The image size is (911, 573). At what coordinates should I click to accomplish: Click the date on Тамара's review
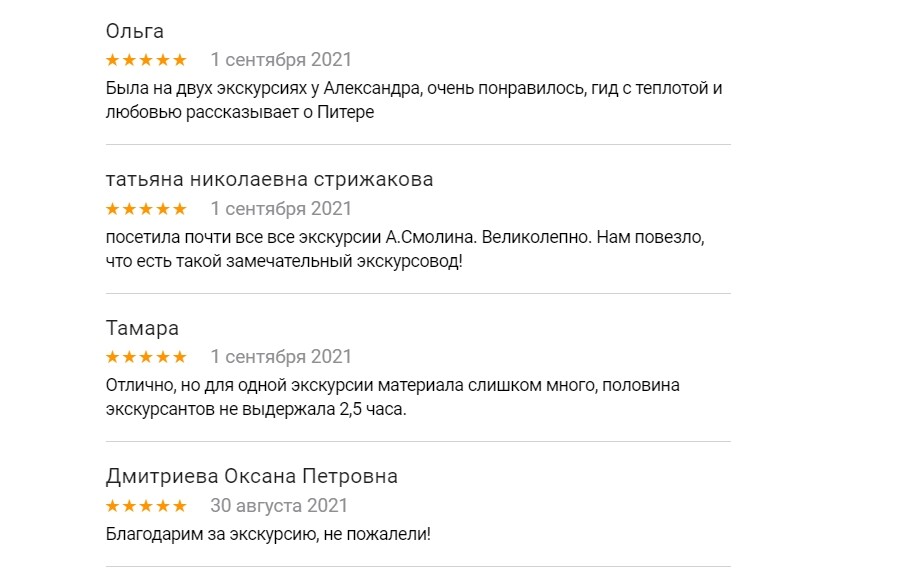pos(281,357)
